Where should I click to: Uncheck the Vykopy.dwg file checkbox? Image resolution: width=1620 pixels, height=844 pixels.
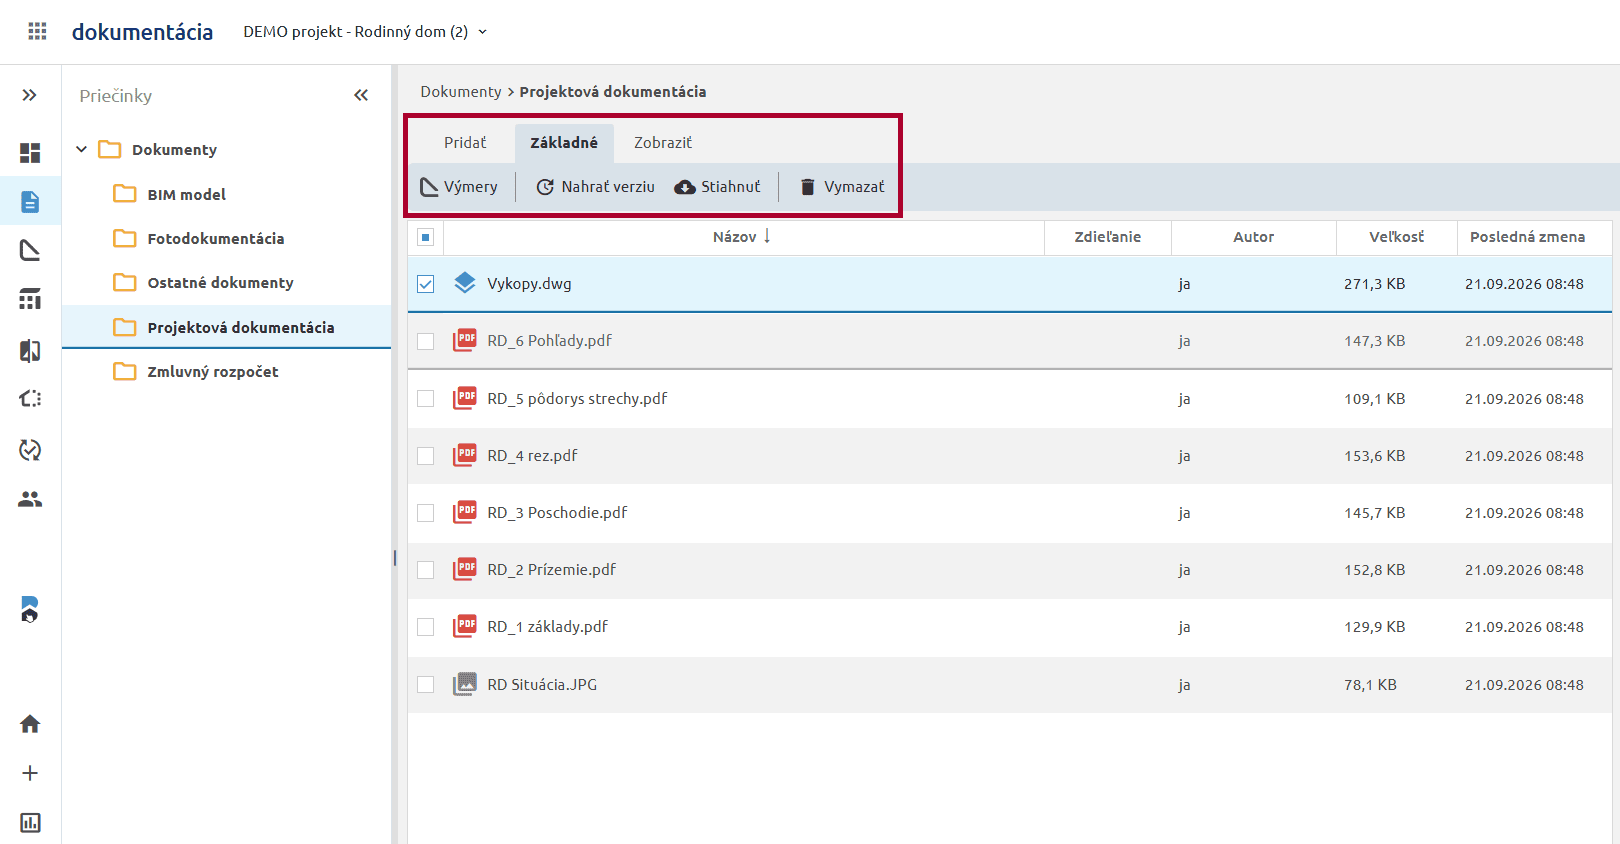tap(426, 284)
